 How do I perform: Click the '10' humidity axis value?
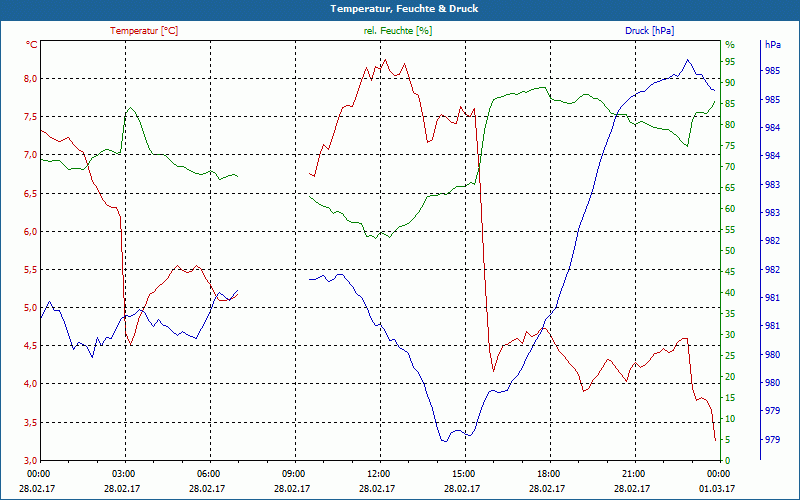click(730, 419)
